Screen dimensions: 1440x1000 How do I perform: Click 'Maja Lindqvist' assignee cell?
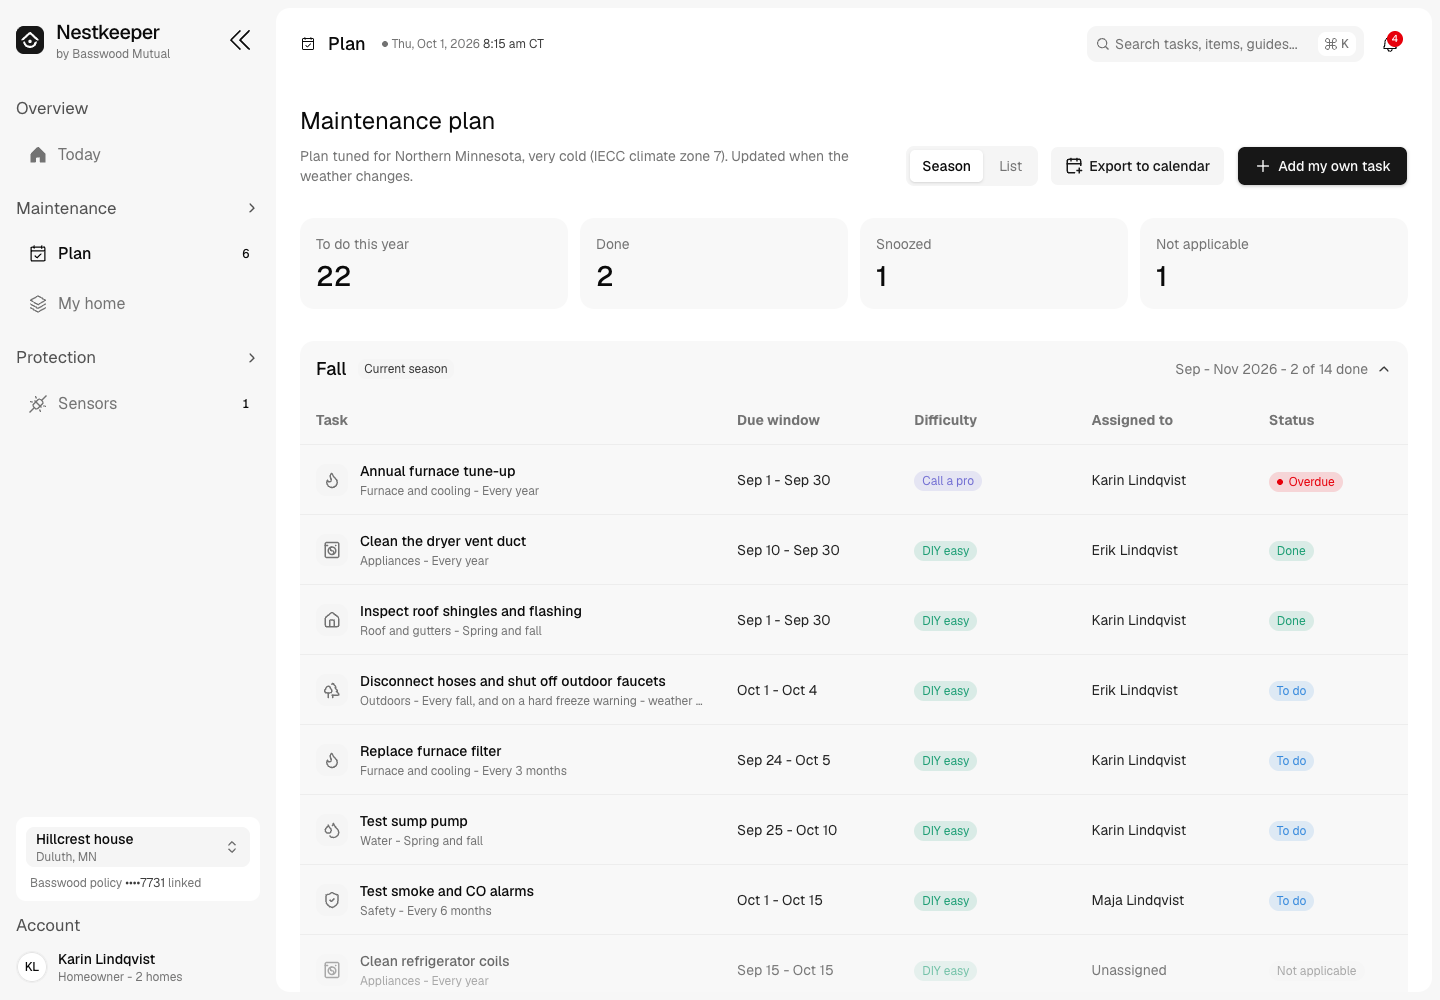(1138, 900)
